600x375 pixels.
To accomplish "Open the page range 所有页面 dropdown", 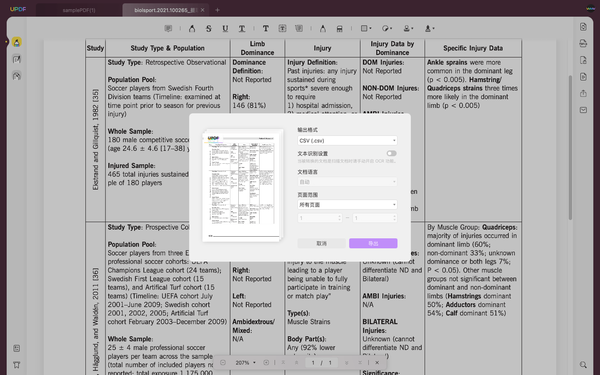I will pyautogui.click(x=347, y=205).
